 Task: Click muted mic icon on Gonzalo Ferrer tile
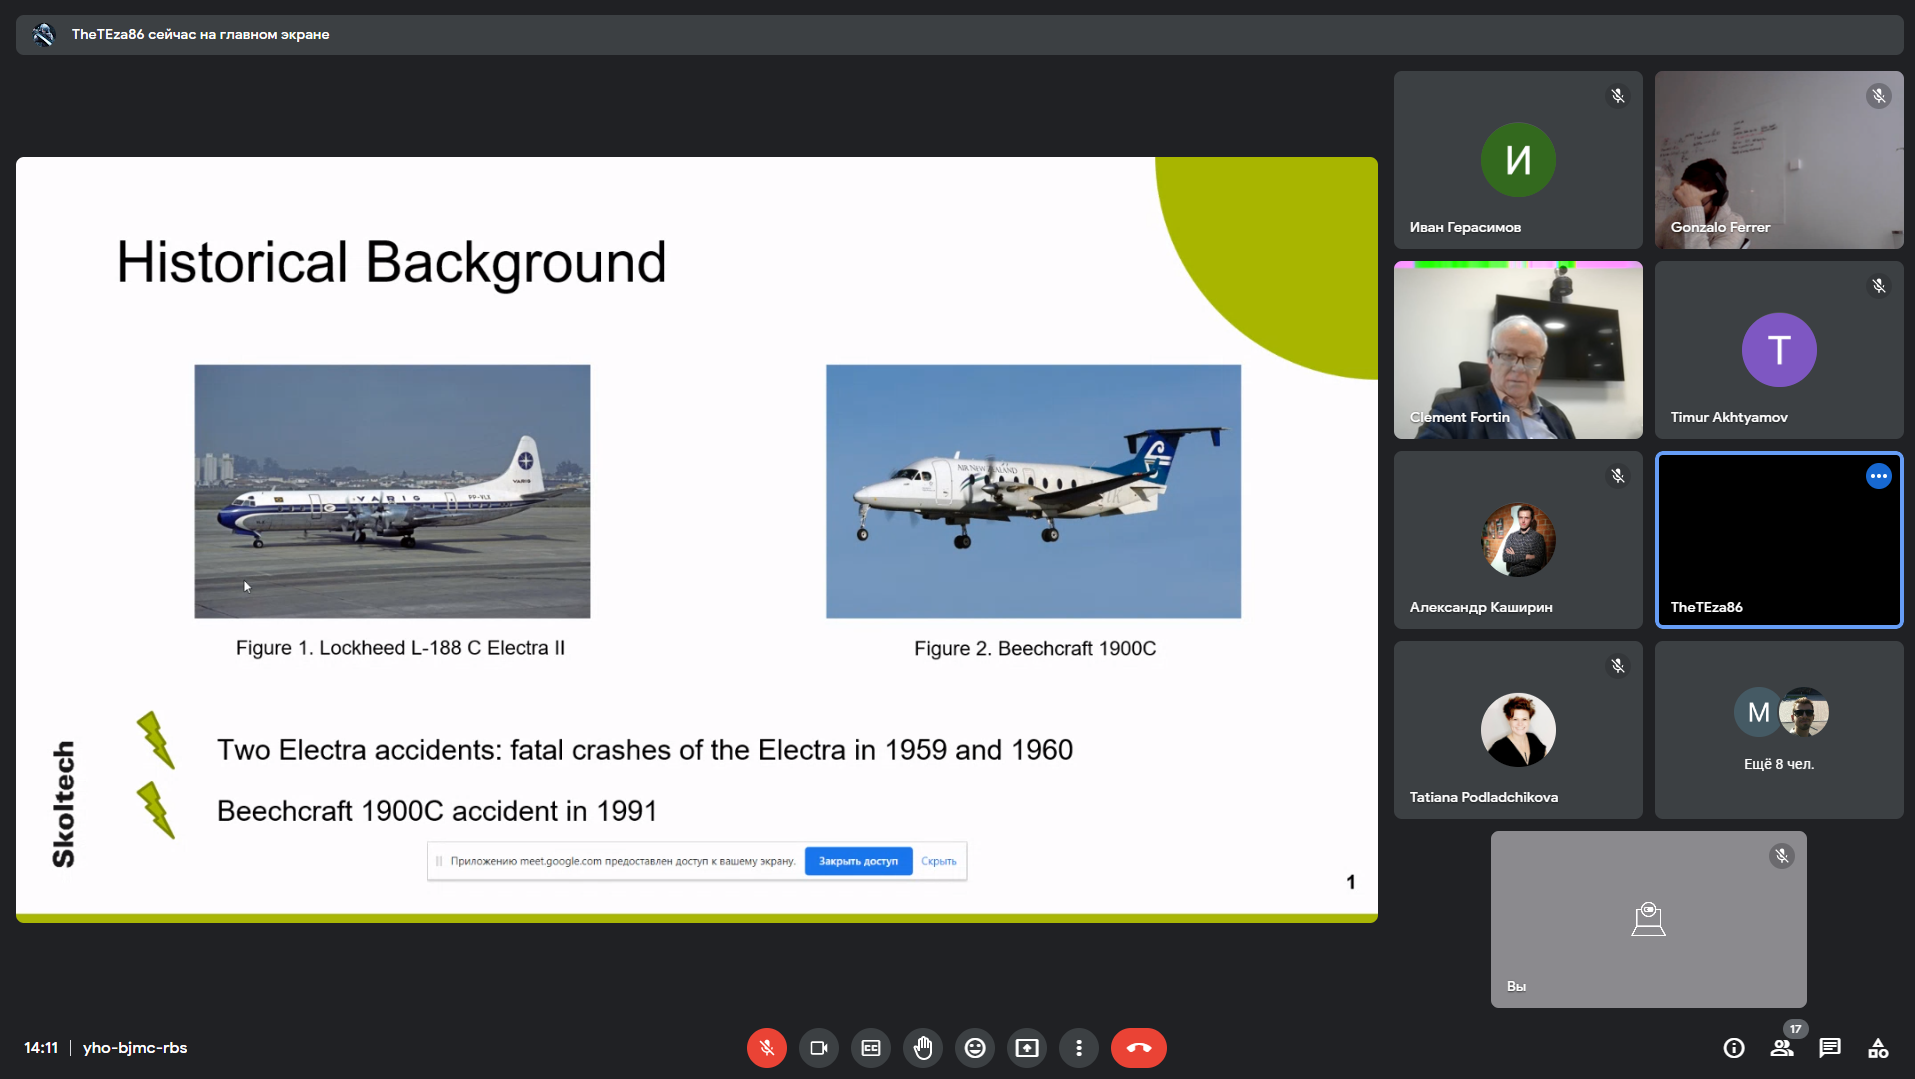pos(1878,96)
